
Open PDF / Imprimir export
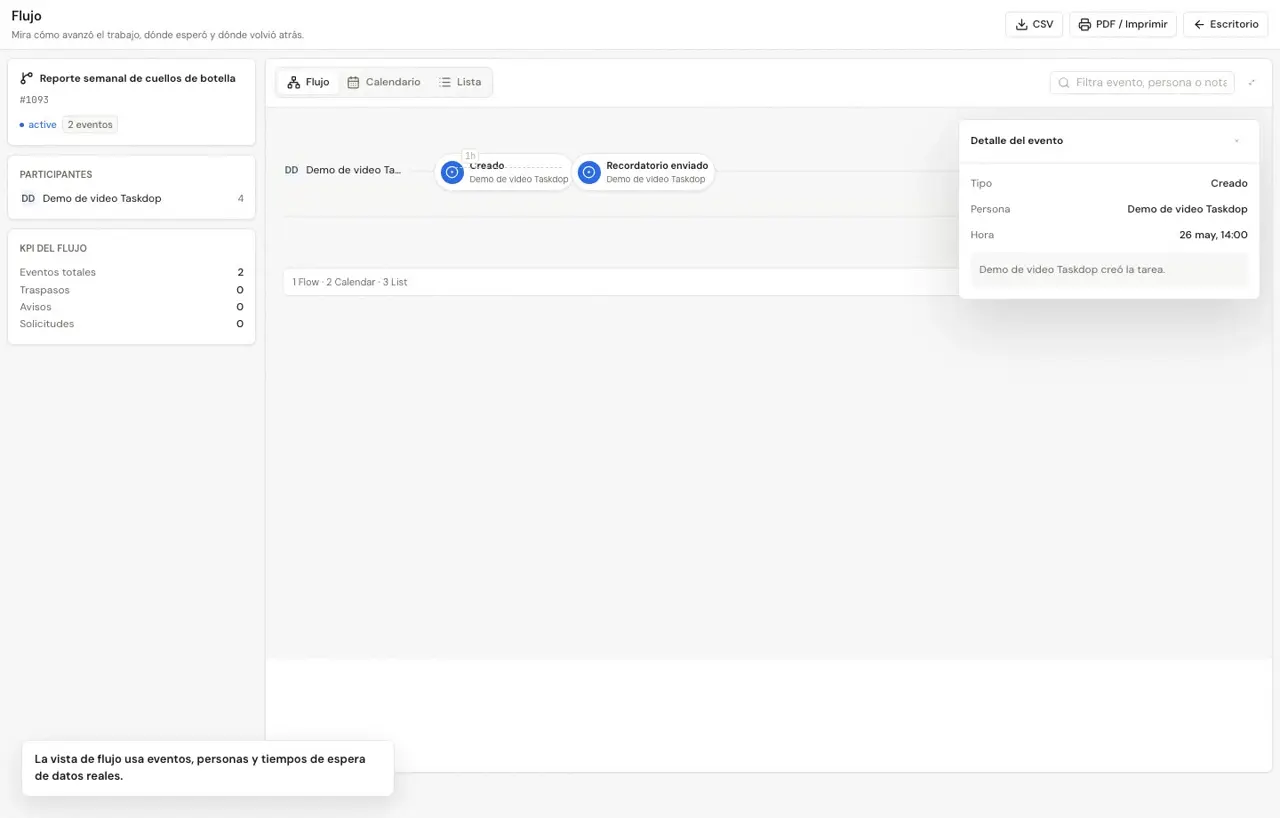click(x=1122, y=24)
